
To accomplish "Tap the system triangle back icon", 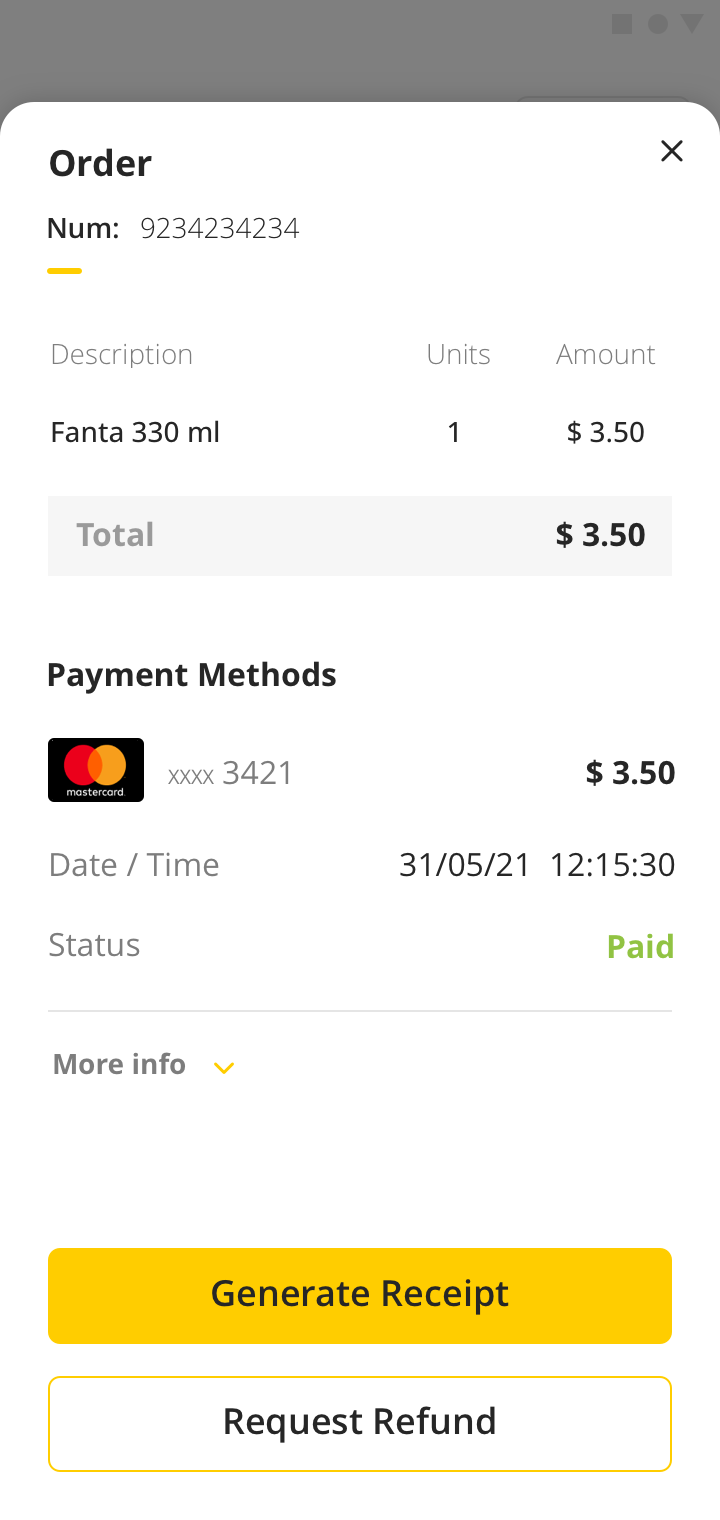I will click(692, 24).
